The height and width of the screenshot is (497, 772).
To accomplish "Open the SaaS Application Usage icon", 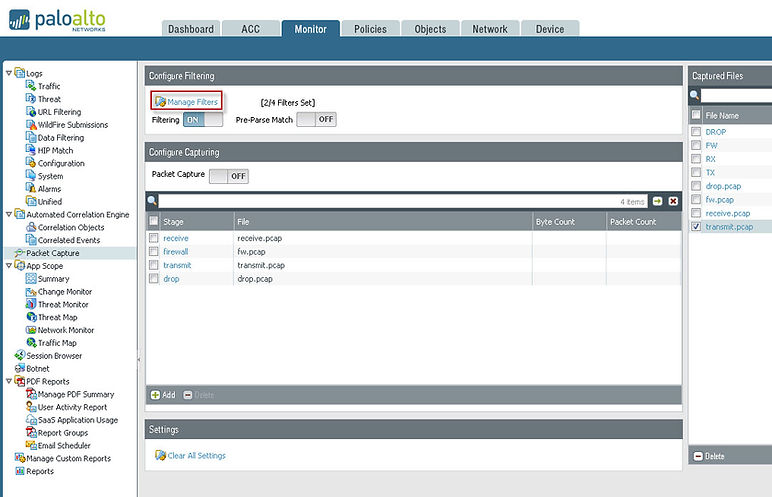I will 31,420.
